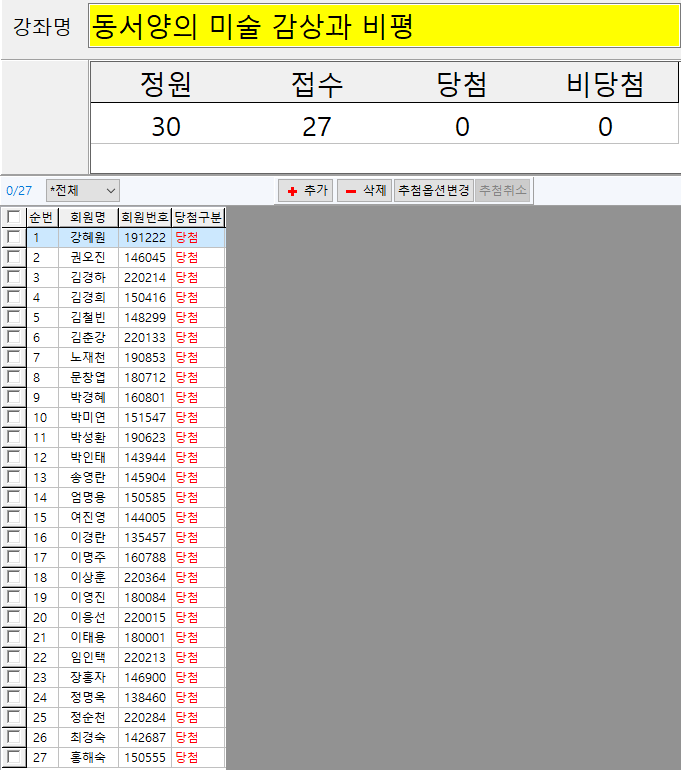The width and height of the screenshot is (681, 770).
Task: Click the 0/27 selection counter
Action: pyautogui.click(x=19, y=191)
